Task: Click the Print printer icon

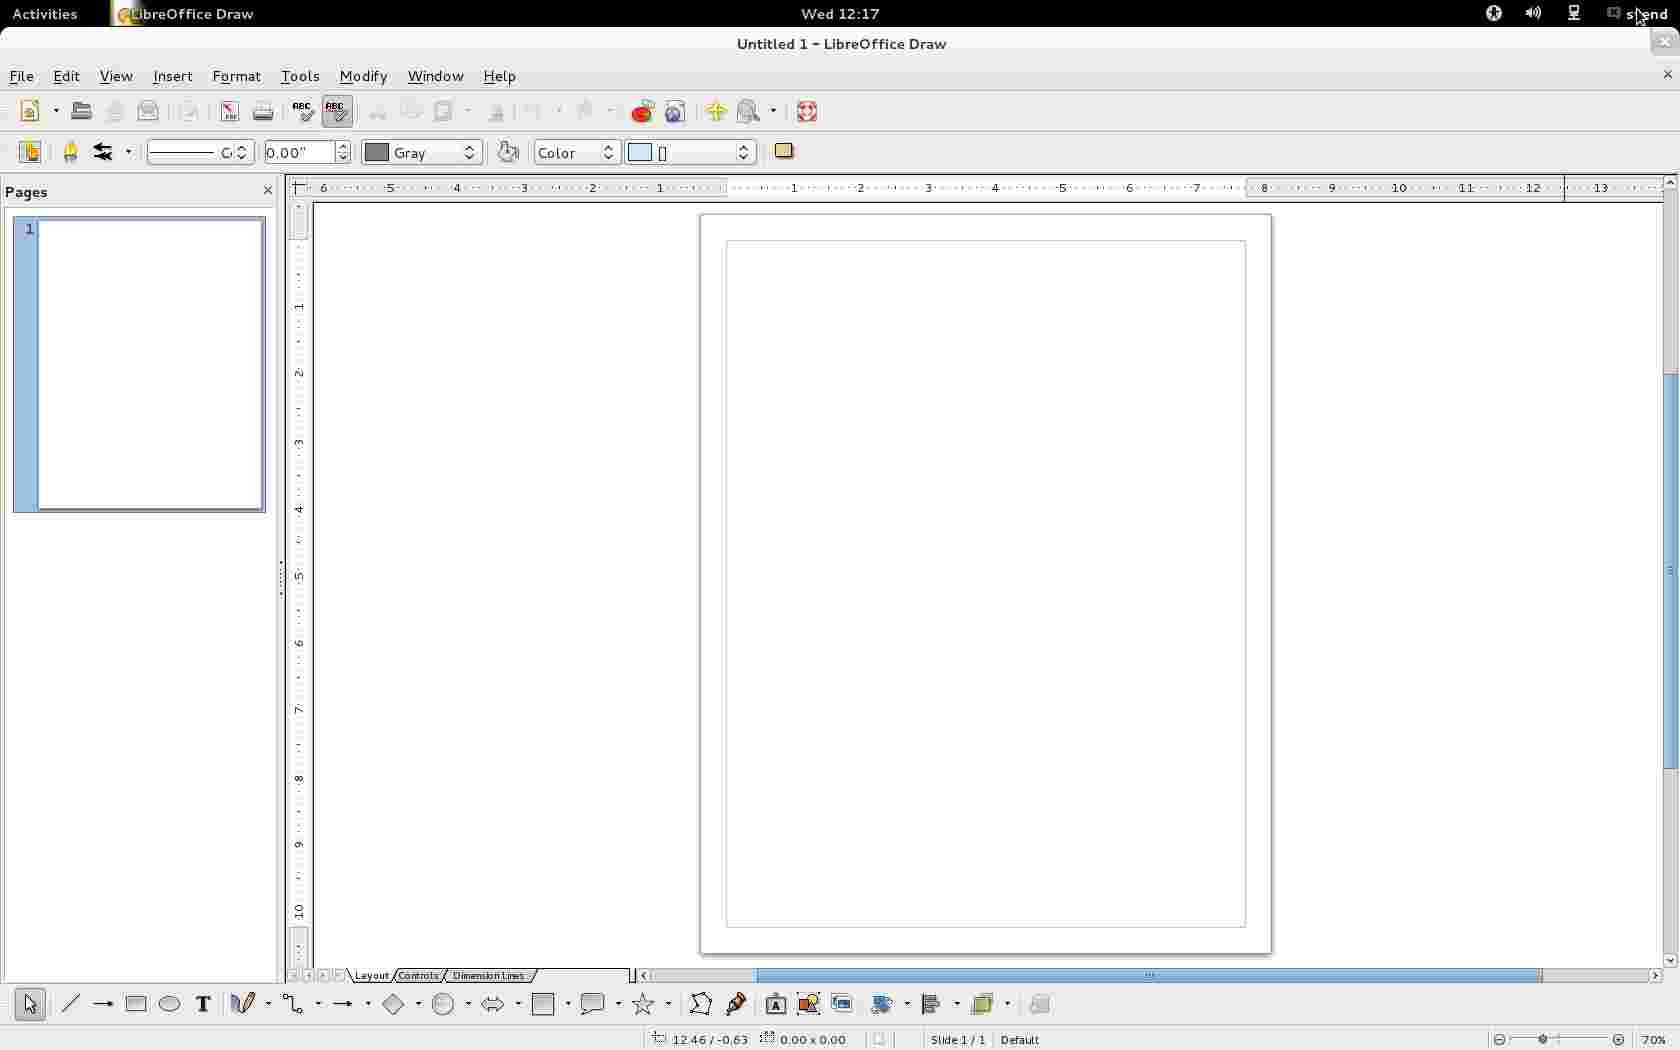Action: 263,112
